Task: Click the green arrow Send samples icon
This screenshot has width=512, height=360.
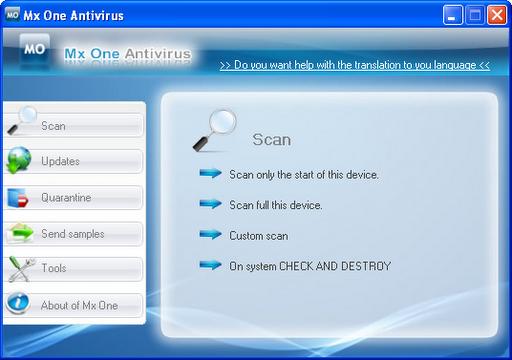Action: (20, 233)
